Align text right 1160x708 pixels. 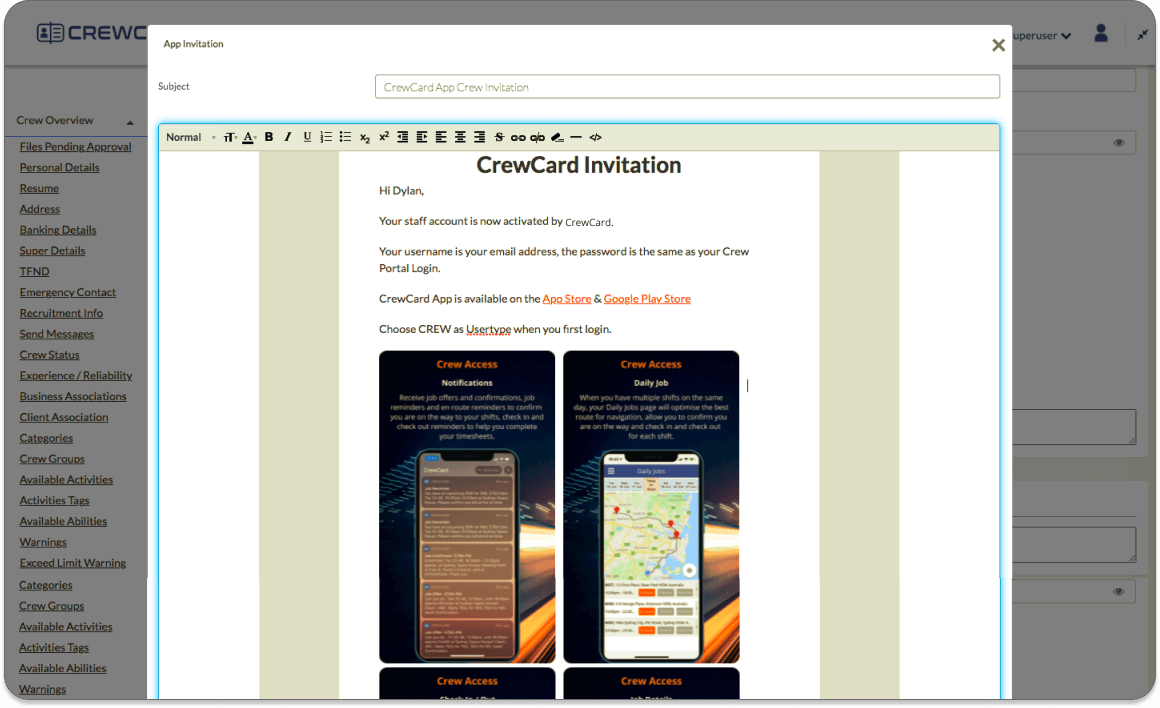pos(479,137)
